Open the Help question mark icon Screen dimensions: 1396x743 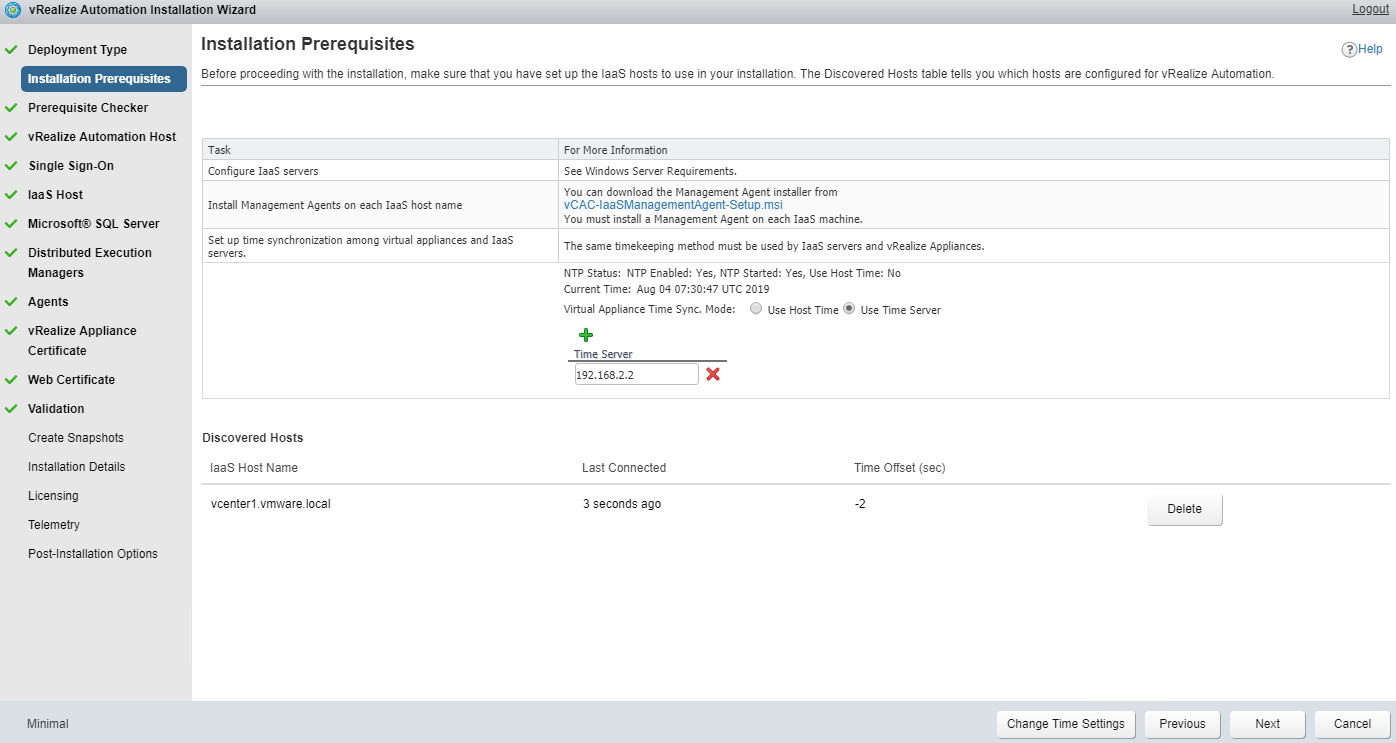pos(1349,49)
